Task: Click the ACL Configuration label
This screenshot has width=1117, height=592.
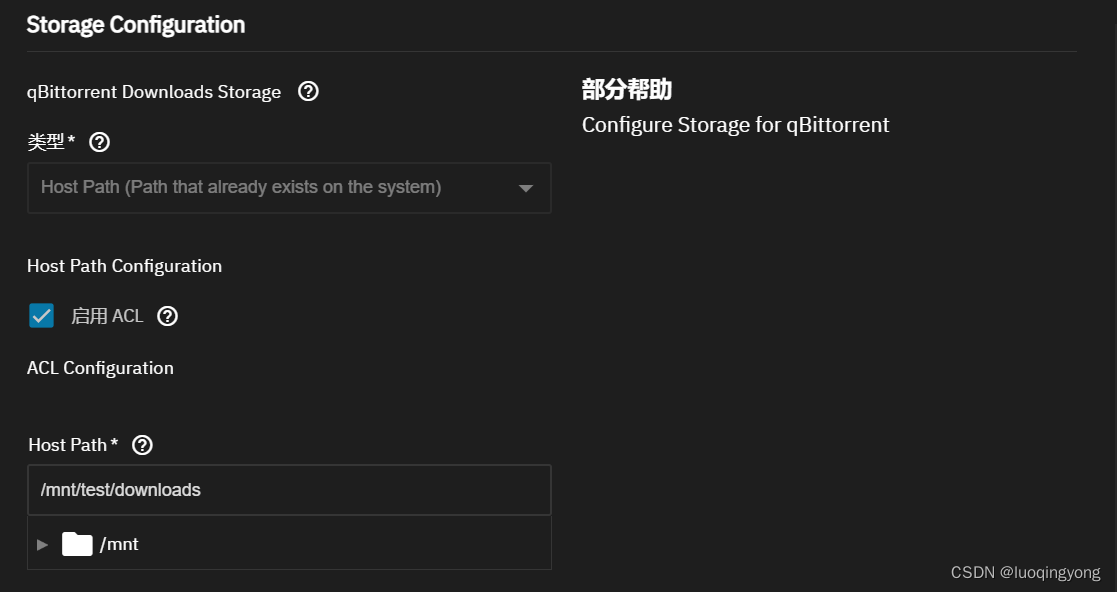Action: point(100,368)
